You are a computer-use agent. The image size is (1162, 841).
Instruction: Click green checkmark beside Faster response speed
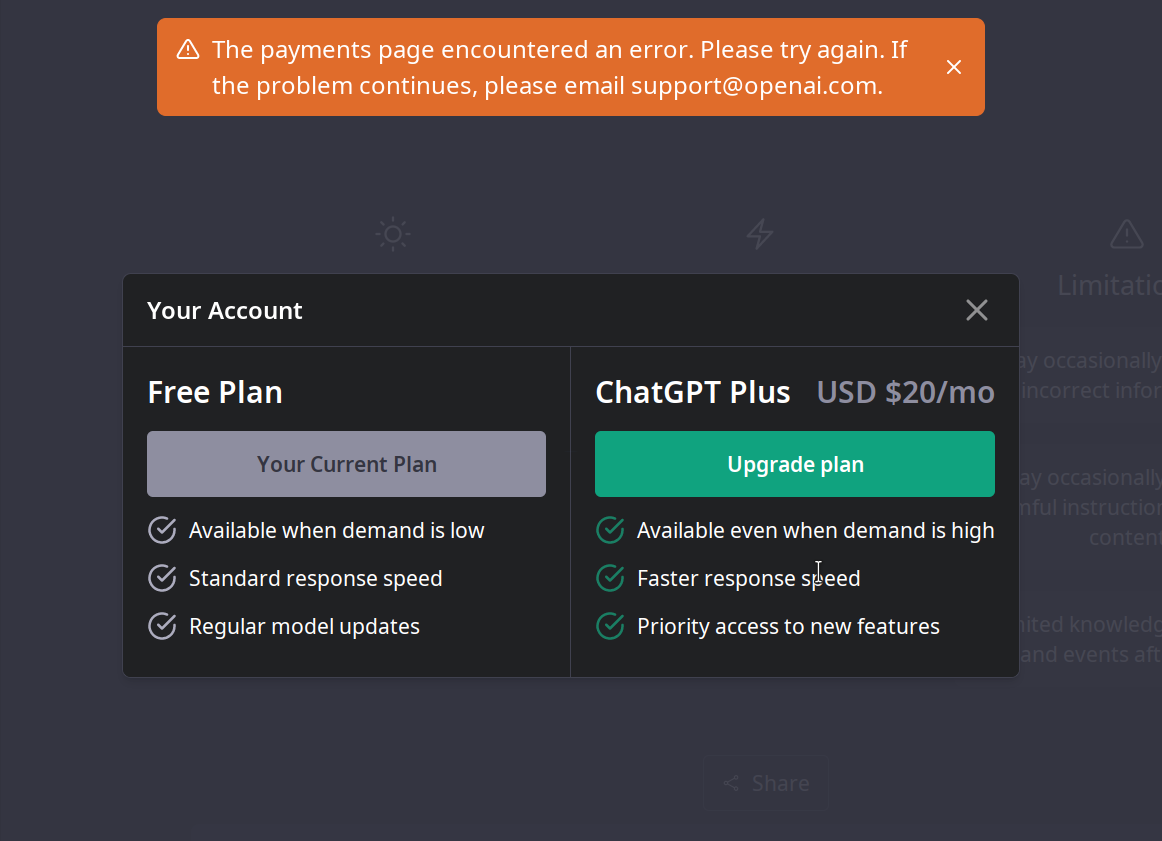click(x=610, y=578)
